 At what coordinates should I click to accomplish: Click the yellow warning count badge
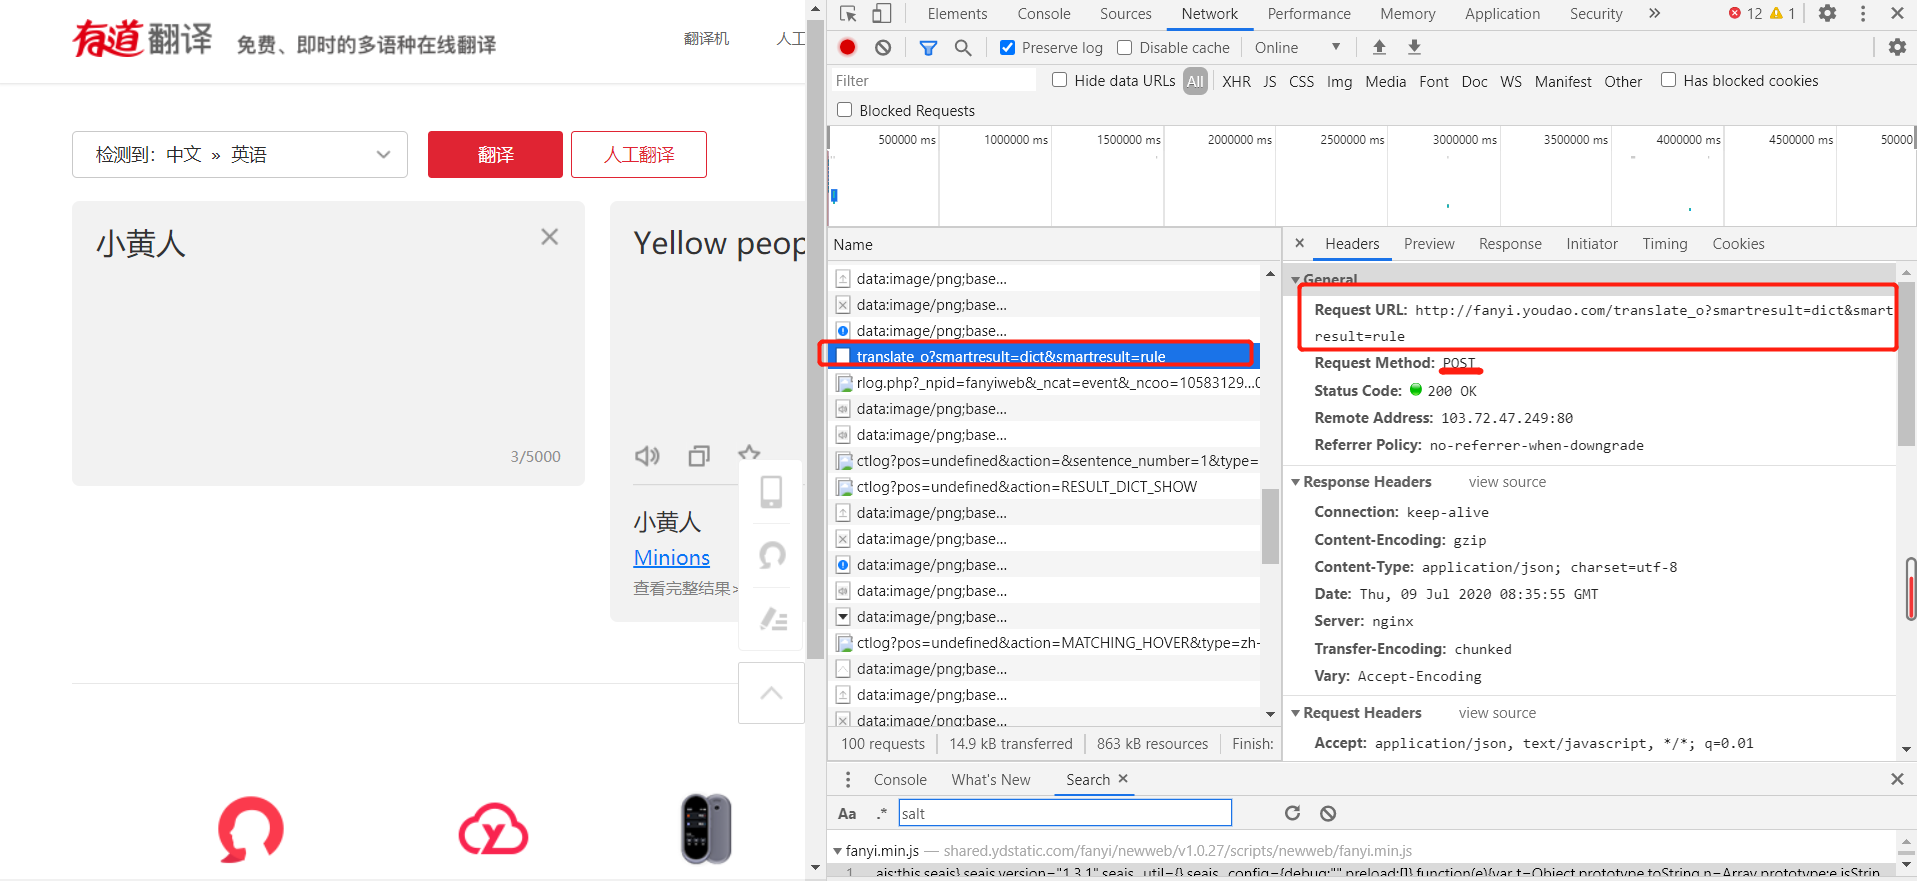[x=1782, y=14]
